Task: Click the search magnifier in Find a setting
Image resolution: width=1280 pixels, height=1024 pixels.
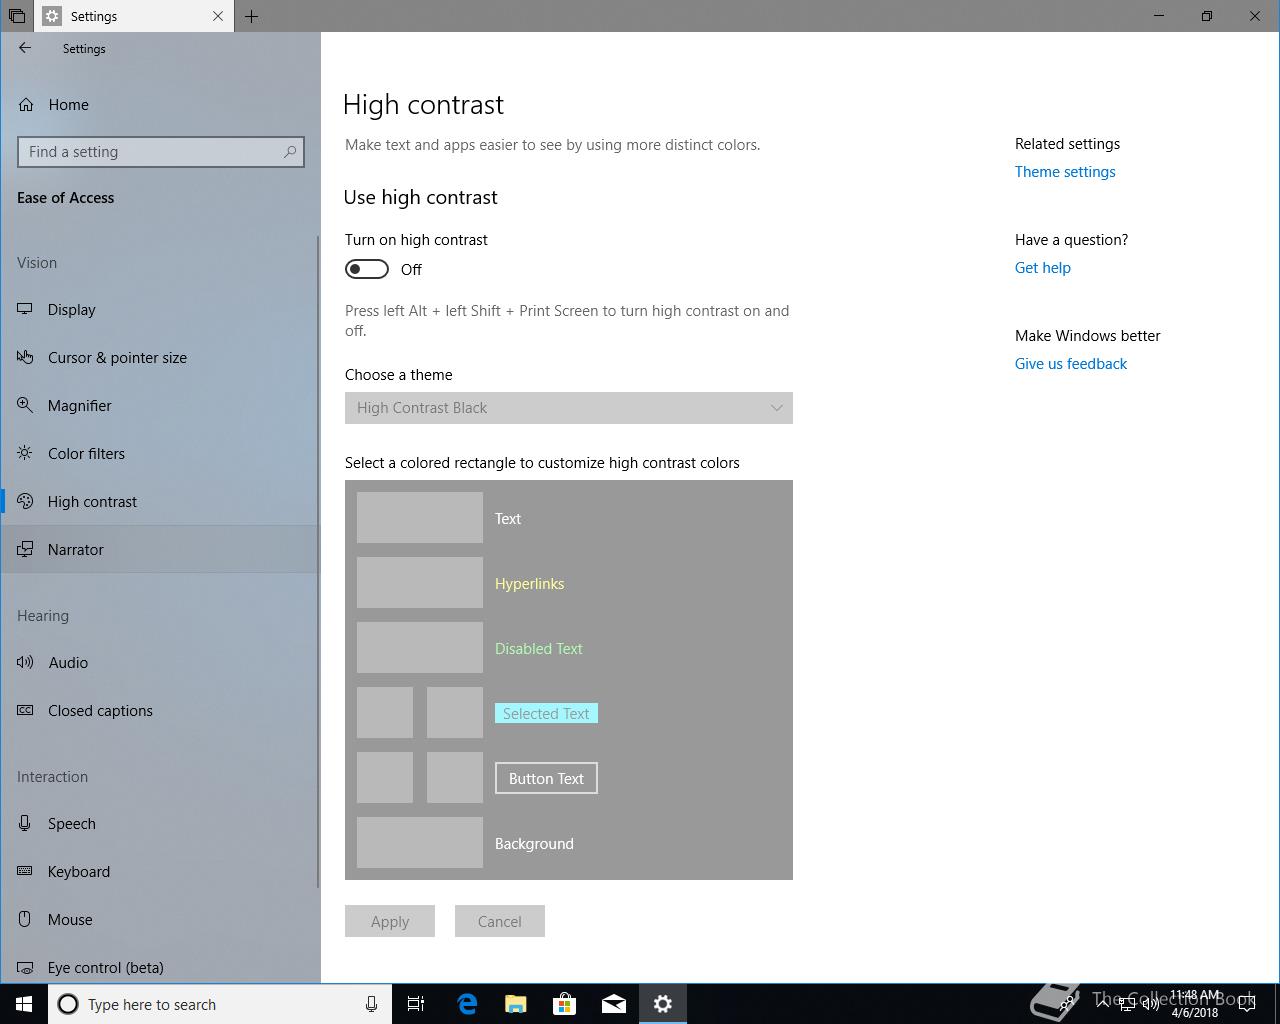Action: [290, 152]
